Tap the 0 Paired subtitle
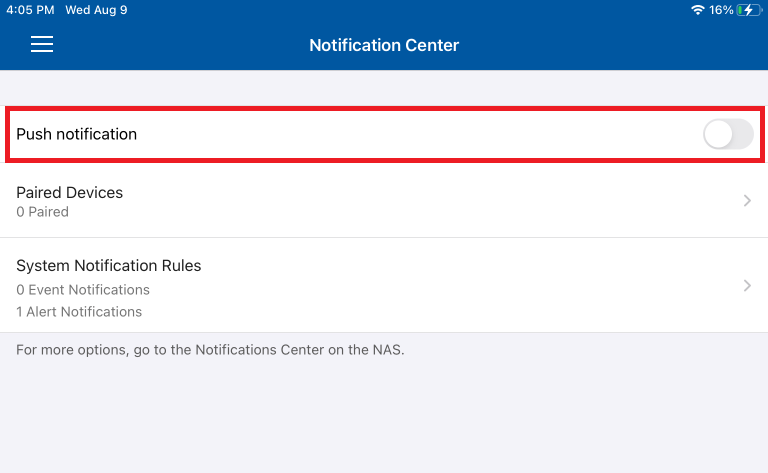This screenshot has height=473, width=768. tap(42, 212)
